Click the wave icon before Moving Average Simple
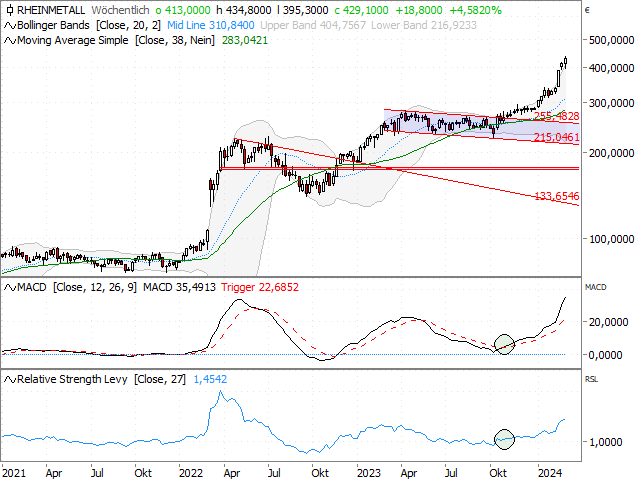This screenshot has height=480, width=640. pos(10,41)
